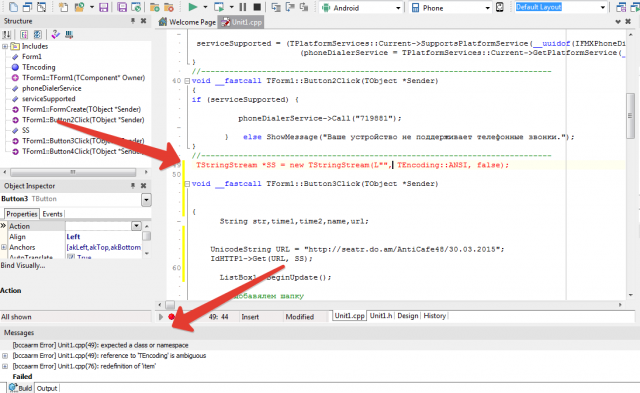
Task: Switch to the History tab
Action: click(x=434, y=316)
